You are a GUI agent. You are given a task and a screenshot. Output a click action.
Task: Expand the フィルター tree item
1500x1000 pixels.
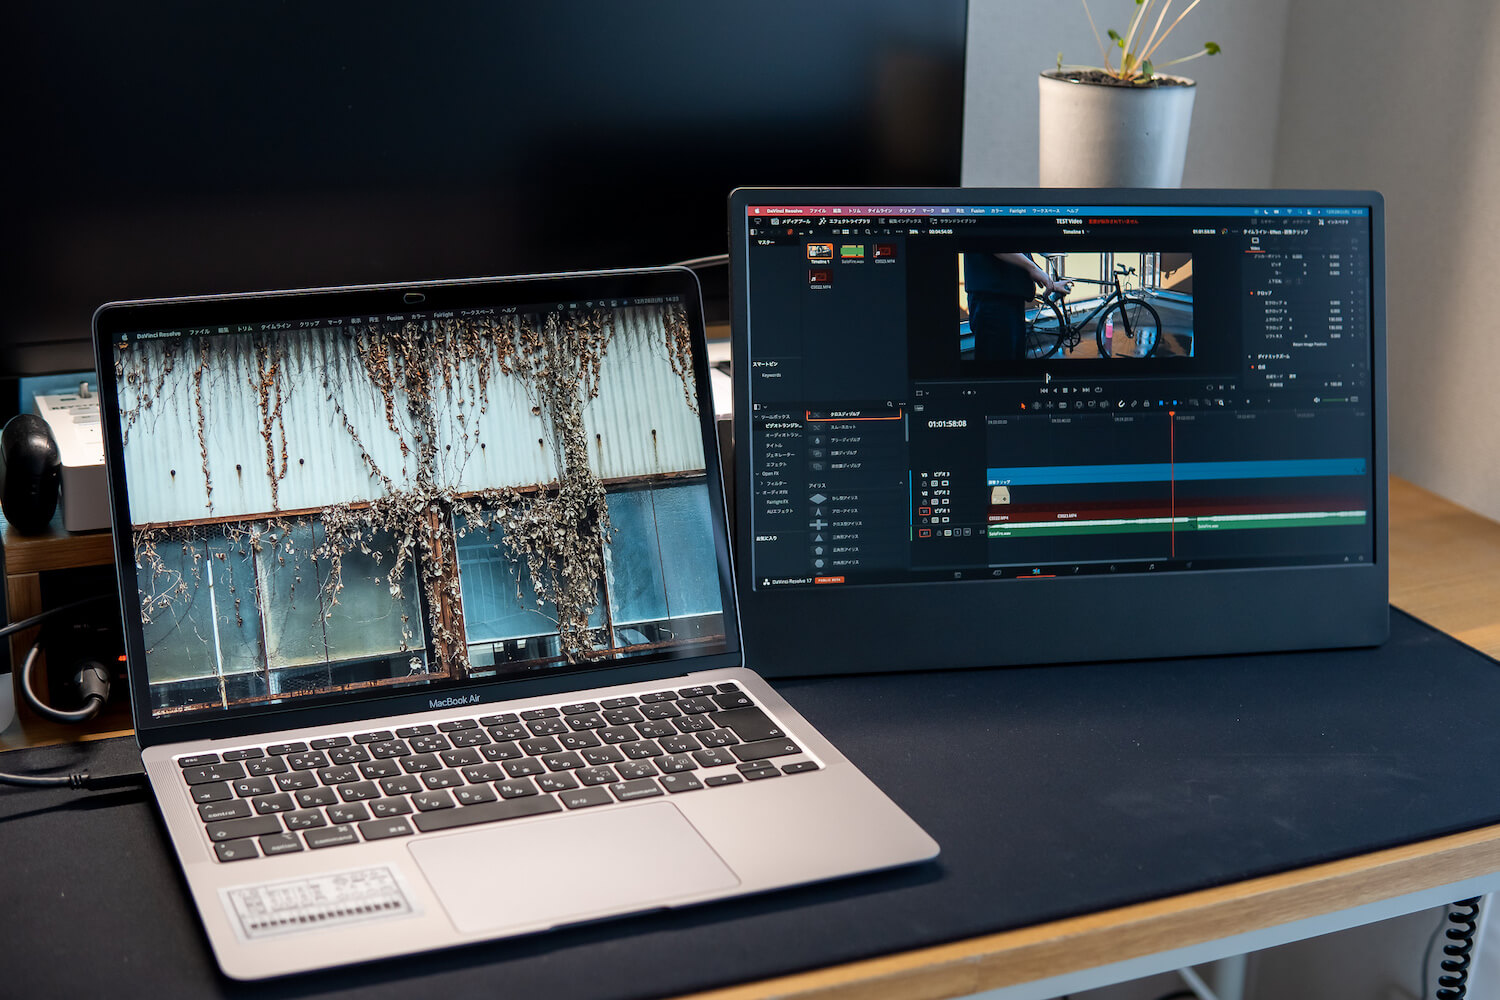pyautogui.click(x=762, y=483)
